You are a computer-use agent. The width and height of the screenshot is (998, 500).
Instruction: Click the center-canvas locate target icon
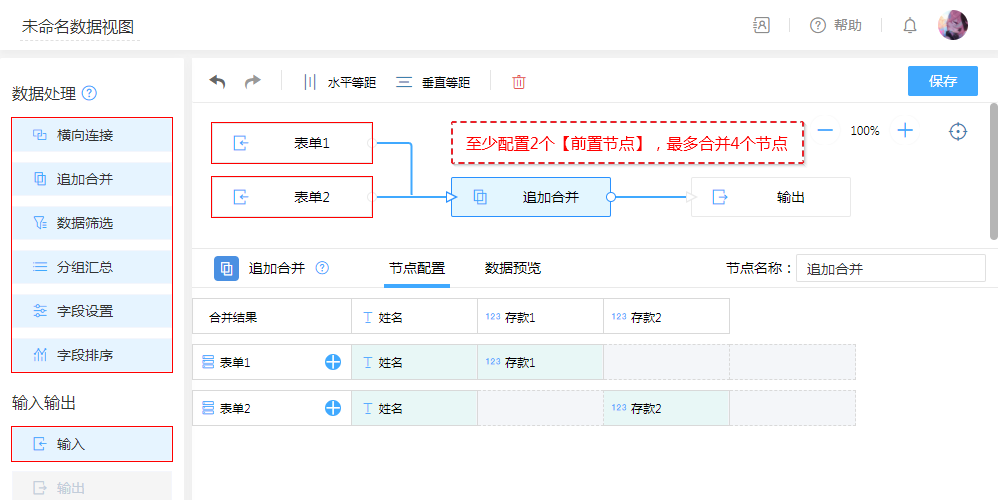[x=958, y=131]
